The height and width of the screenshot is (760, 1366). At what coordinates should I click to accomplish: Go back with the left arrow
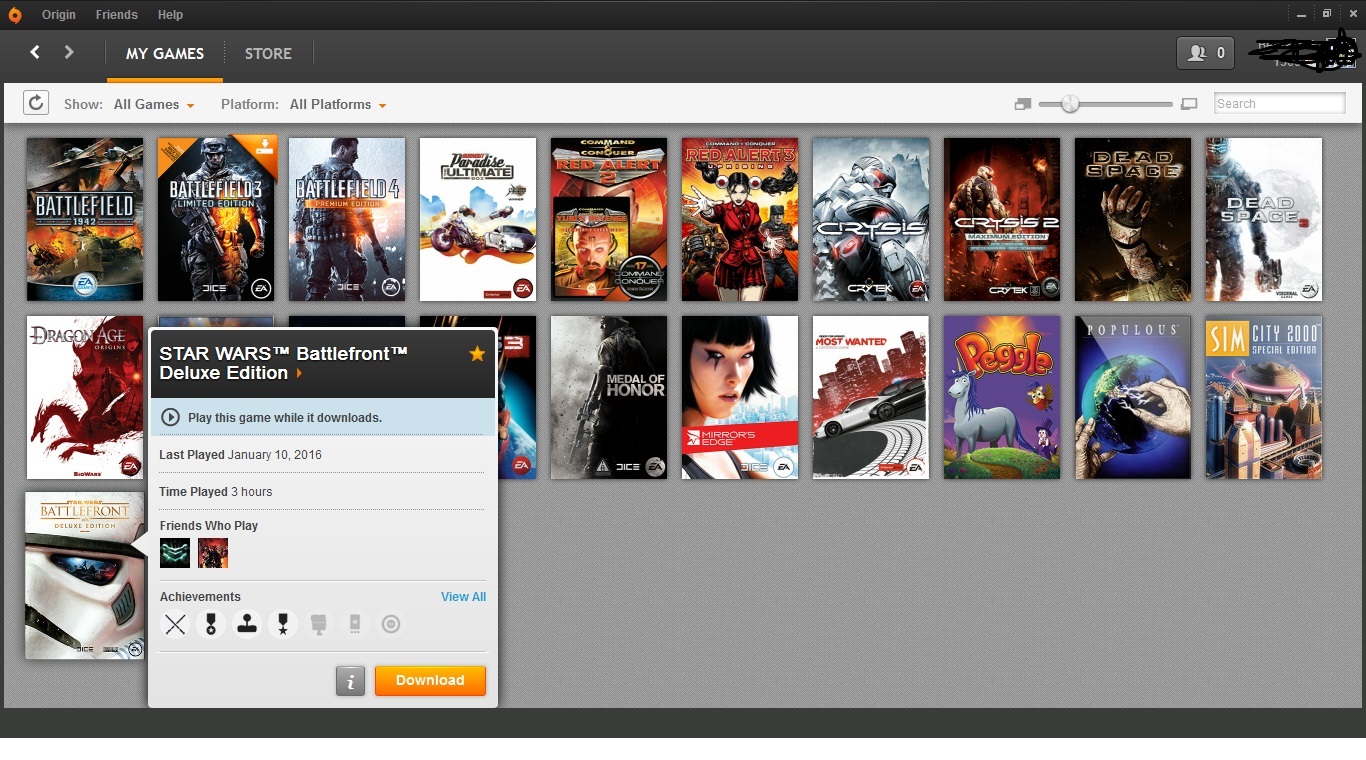tap(35, 52)
